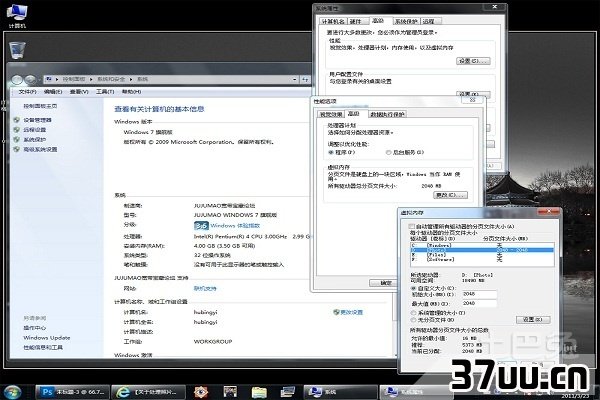Screen dimensions: 600x400
Task: Open the Windows 体验指数 link
Action: [235, 226]
